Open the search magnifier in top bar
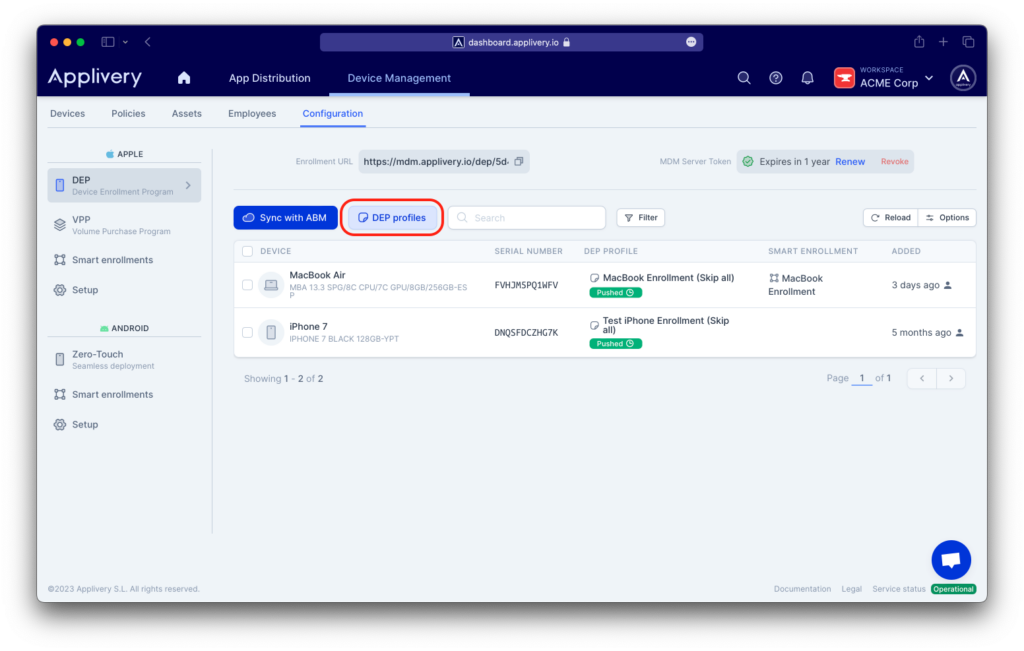This screenshot has height=651, width=1024. point(744,78)
